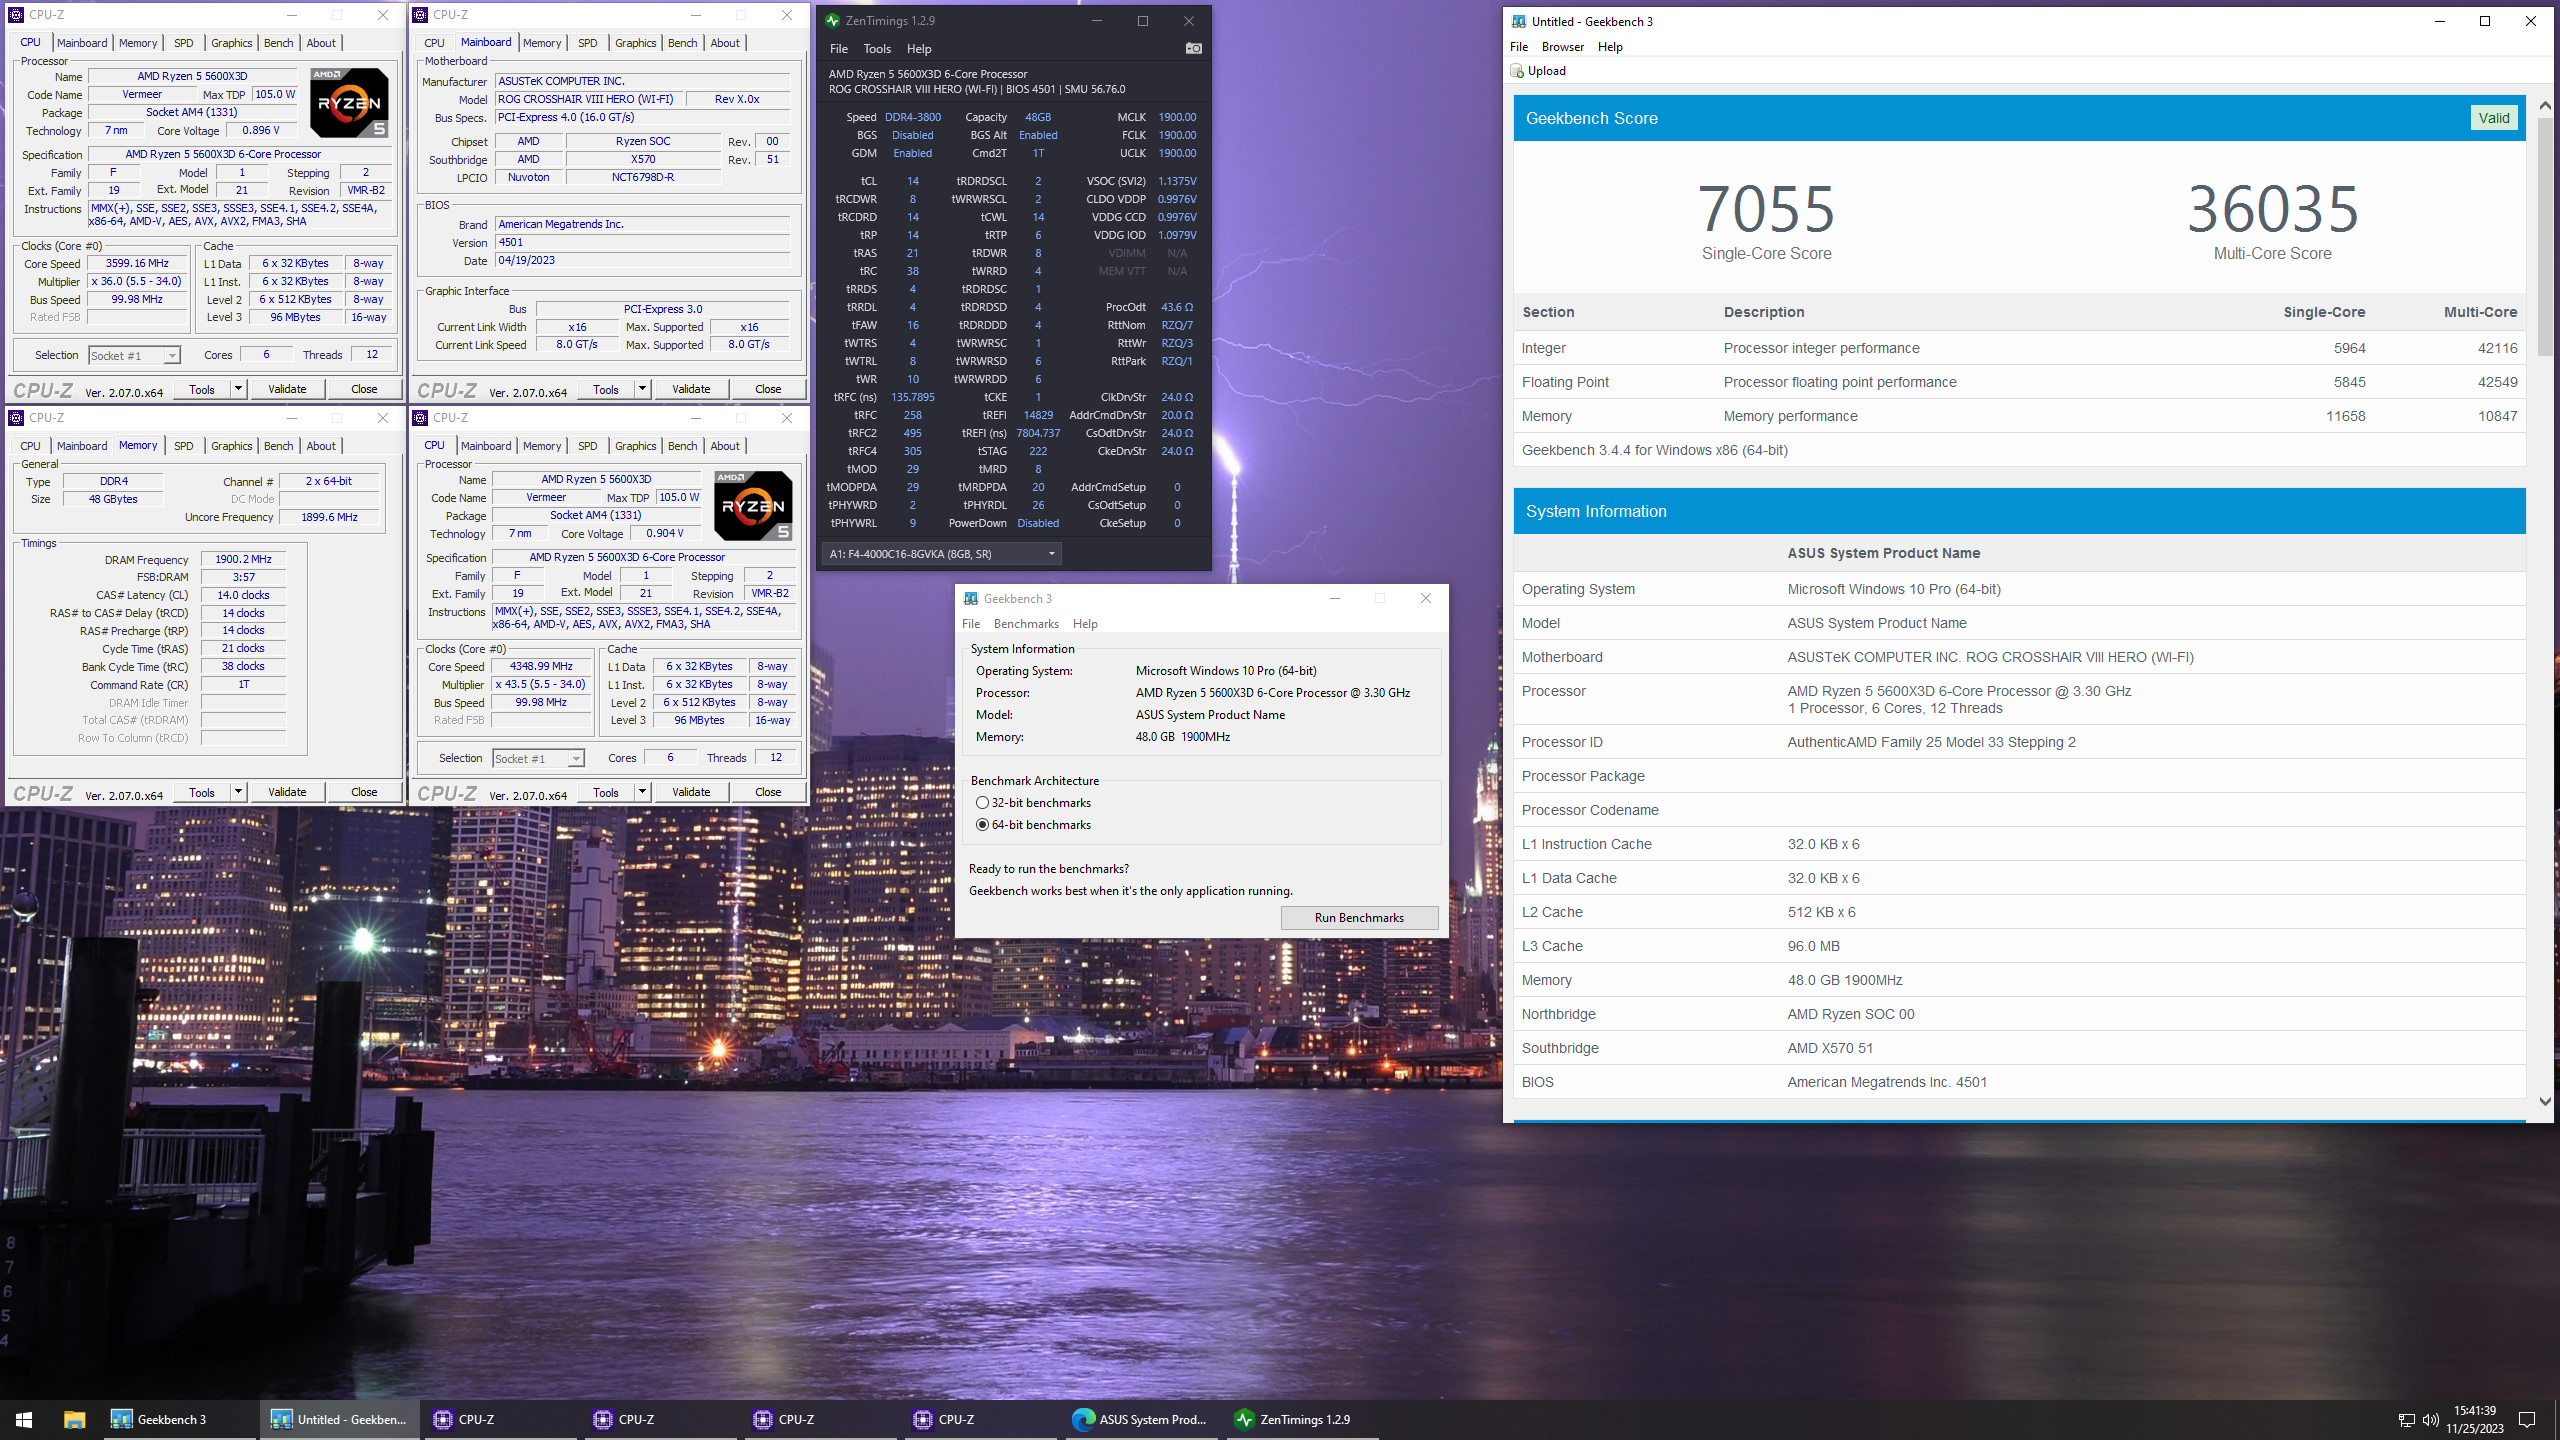
Task: Switch to ASUS System Product Edge taskbar item
Action: (1140, 1419)
